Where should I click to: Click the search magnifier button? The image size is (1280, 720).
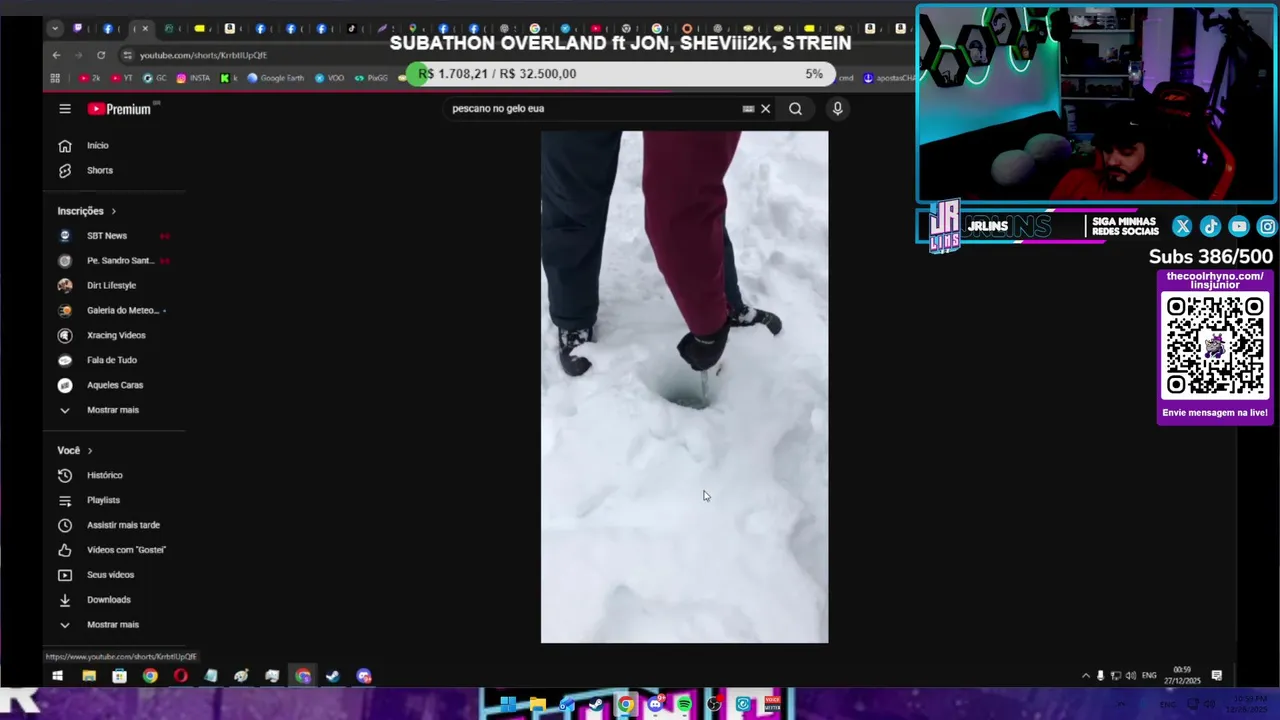point(795,109)
